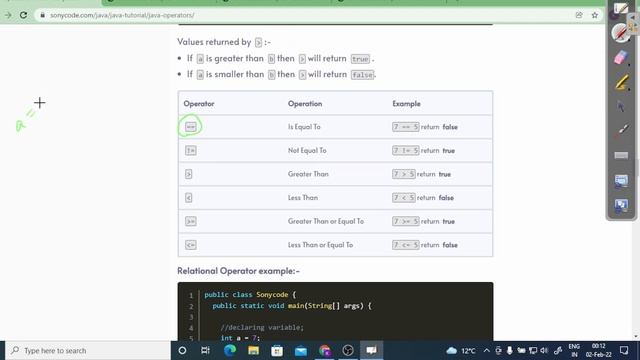Bookmark this page with the star icon
This screenshot has height=360, width=640.
point(595,15)
